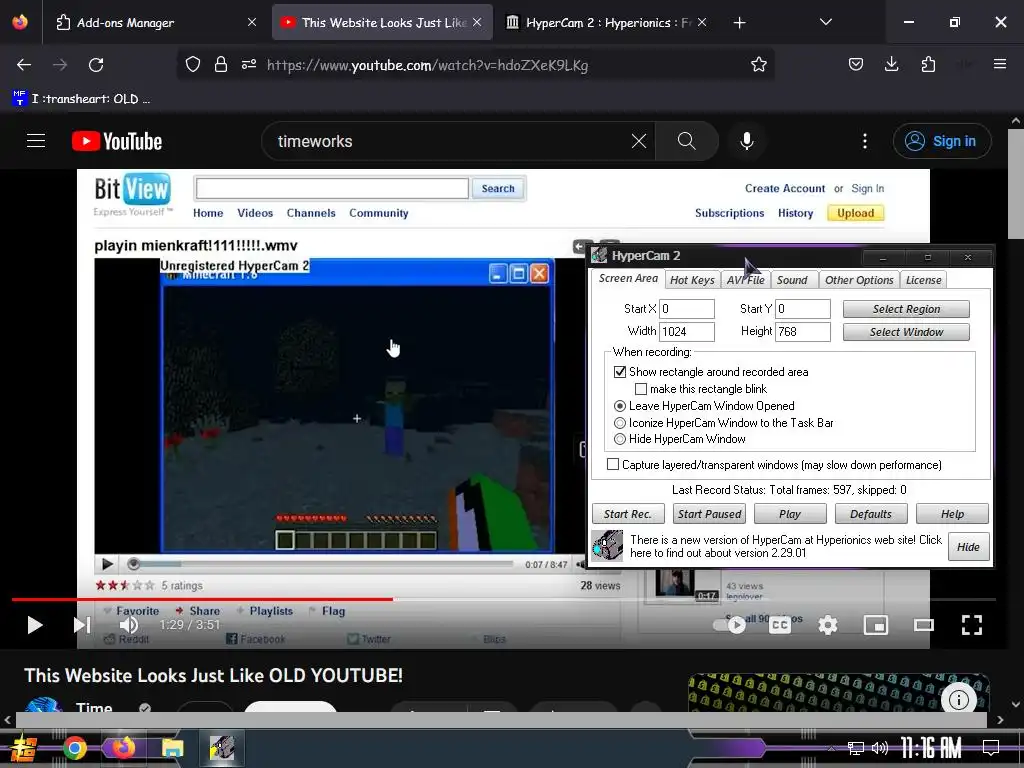The height and width of the screenshot is (768, 1024).
Task: Click the Start X input field
Action: point(687,309)
